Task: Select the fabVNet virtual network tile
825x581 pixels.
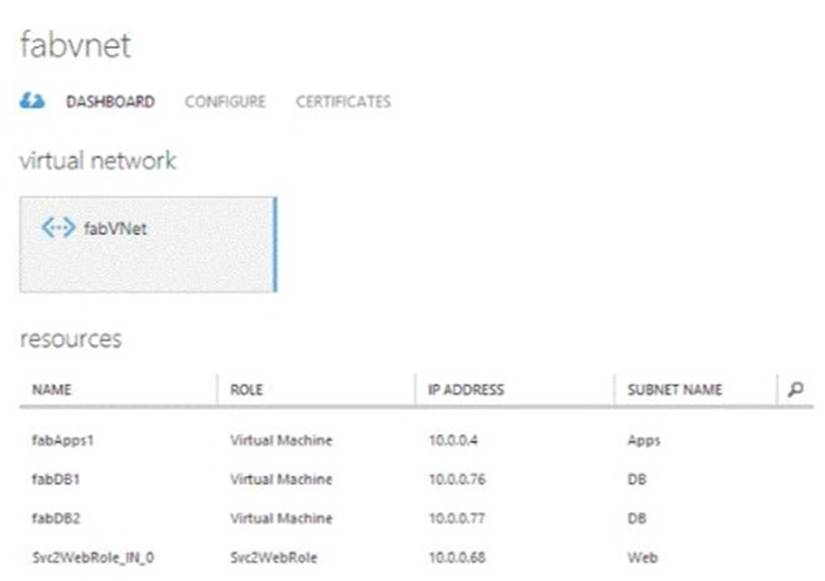Action: 147,244
